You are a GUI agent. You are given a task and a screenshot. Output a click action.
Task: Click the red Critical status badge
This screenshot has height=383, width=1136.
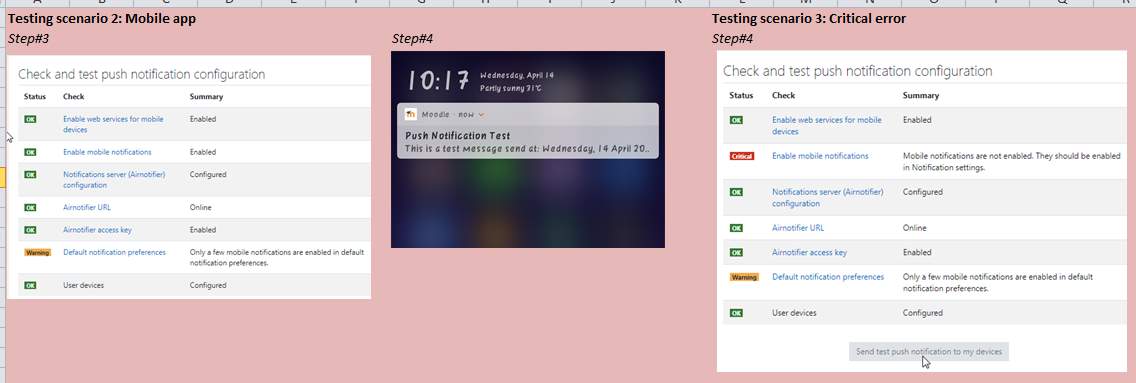742,156
